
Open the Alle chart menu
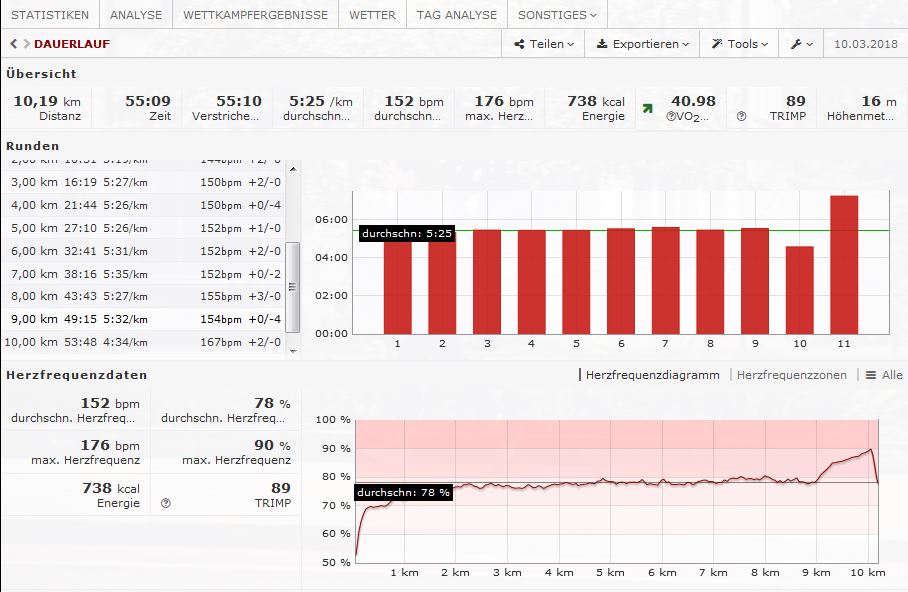(x=884, y=375)
